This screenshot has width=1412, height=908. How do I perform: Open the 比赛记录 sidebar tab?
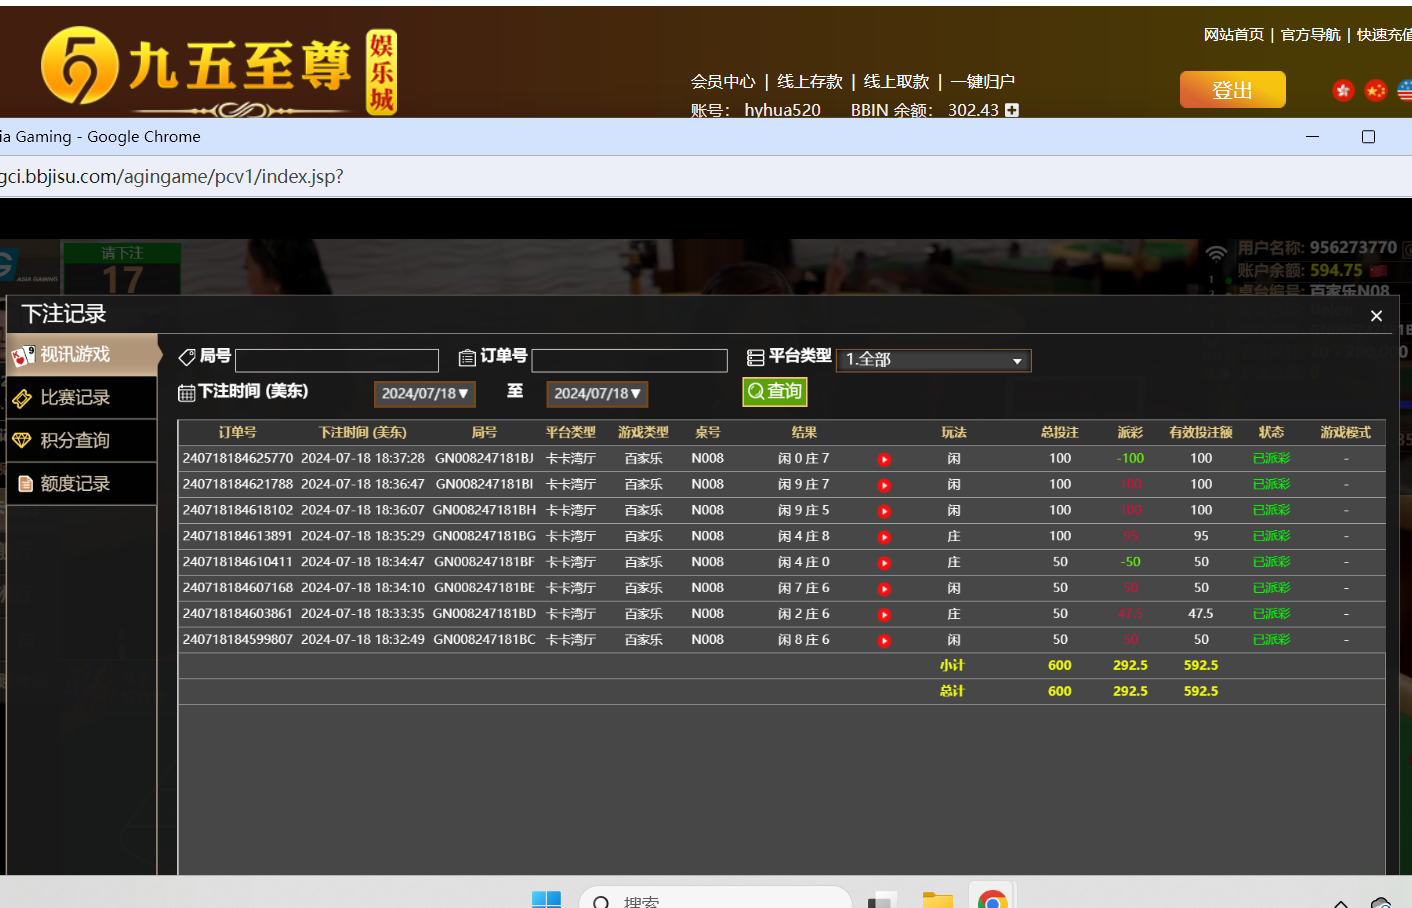pyautogui.click(x=82, y=398)
